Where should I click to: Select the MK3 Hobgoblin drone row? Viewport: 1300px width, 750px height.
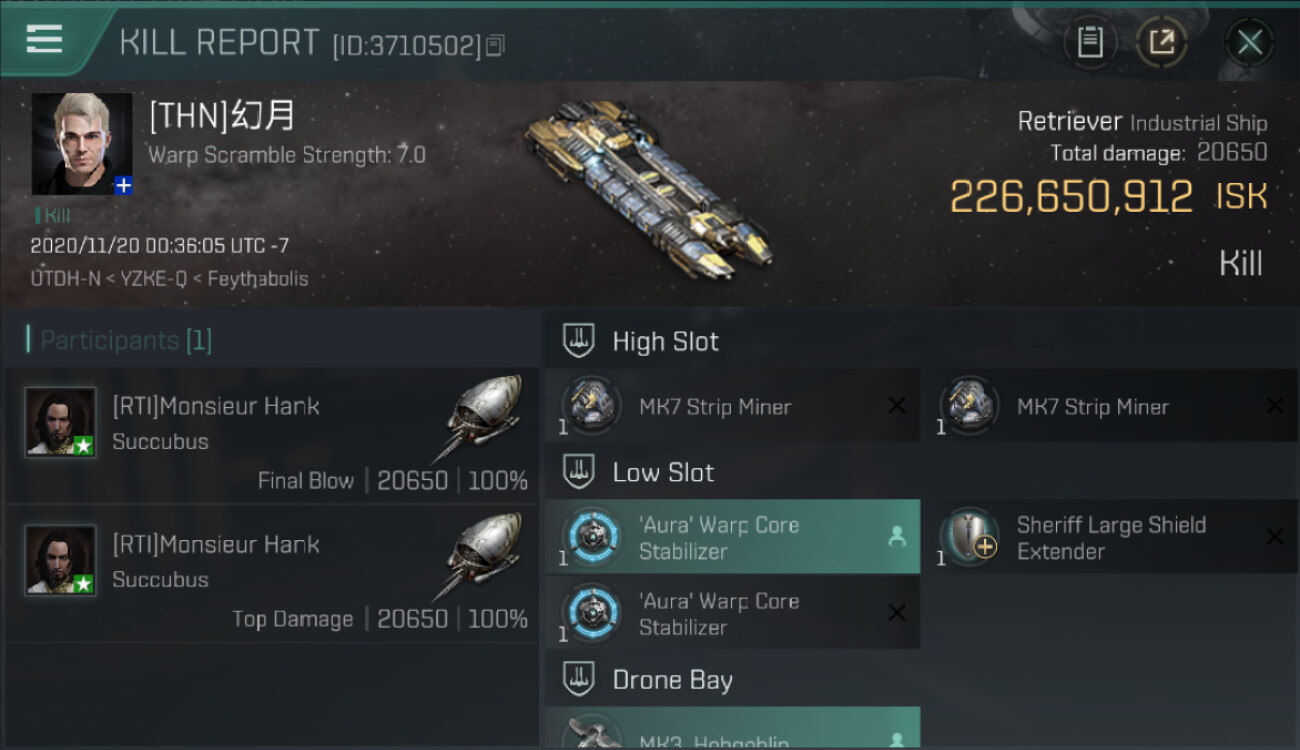click(732, 728)
